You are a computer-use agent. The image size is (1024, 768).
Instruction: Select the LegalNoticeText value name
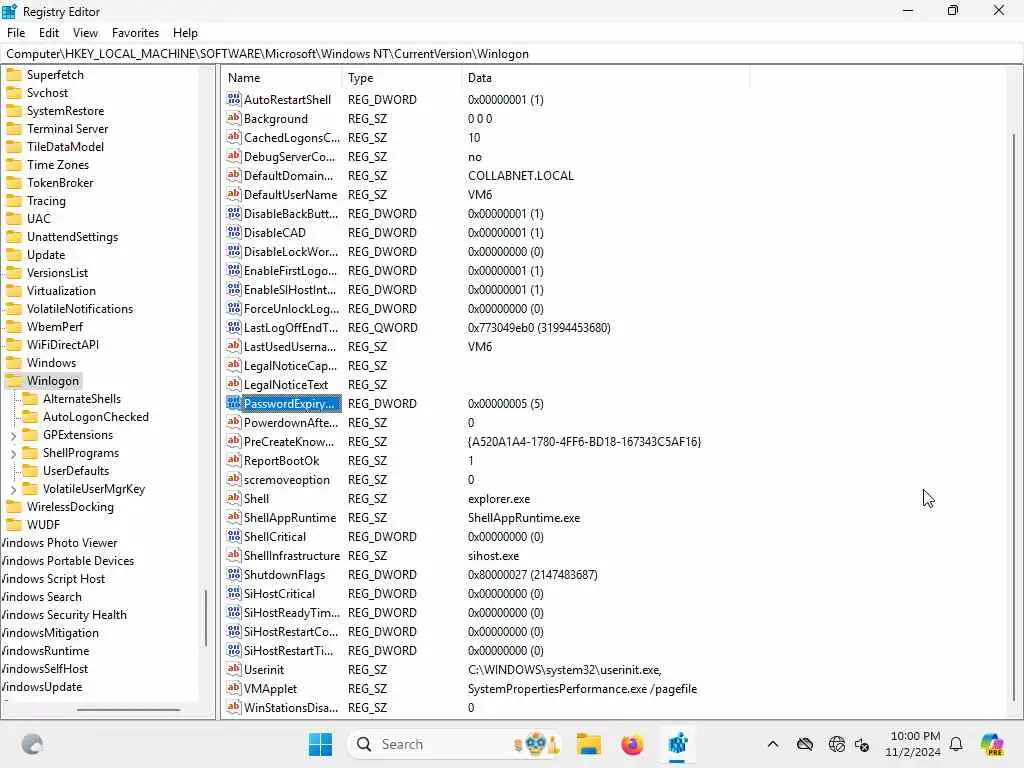pos(285,385)
